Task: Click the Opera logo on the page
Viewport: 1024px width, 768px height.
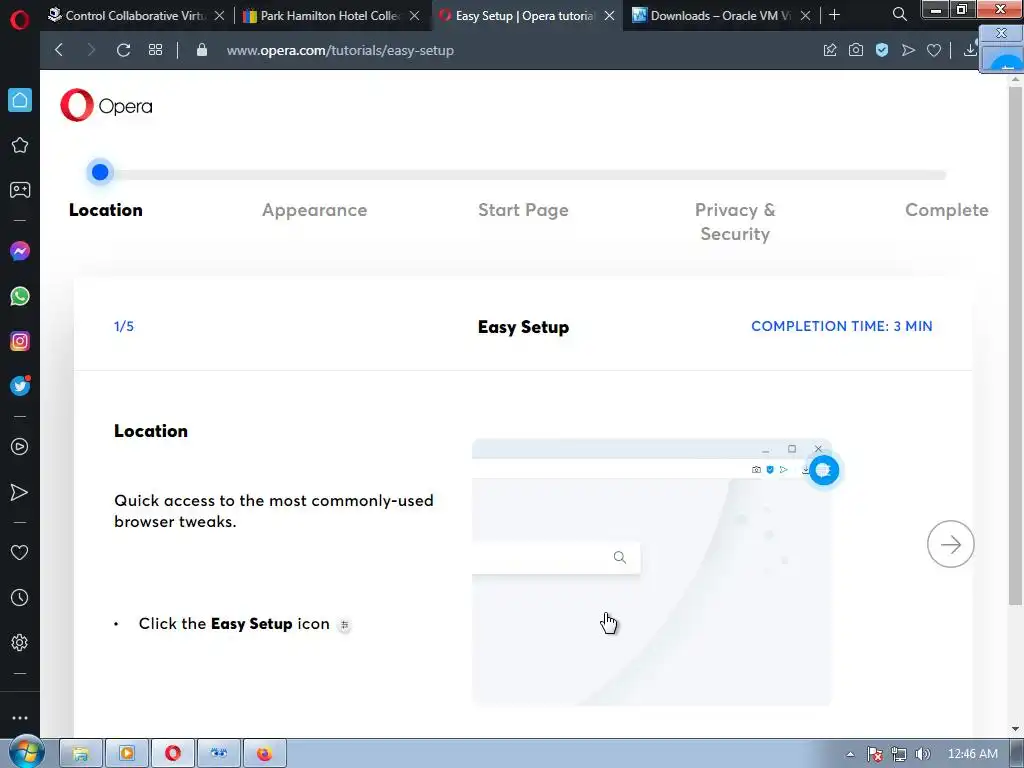Action: point(106,105)
